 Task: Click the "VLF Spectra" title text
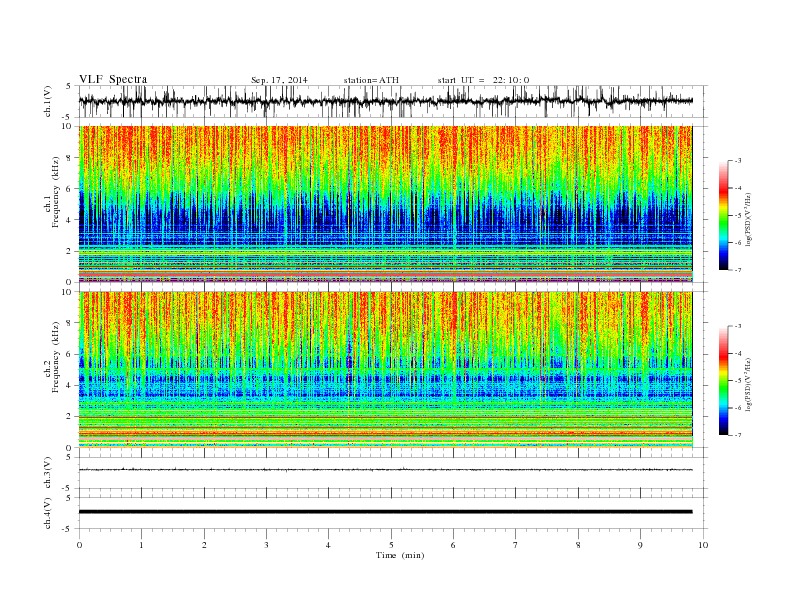point(113,79)
